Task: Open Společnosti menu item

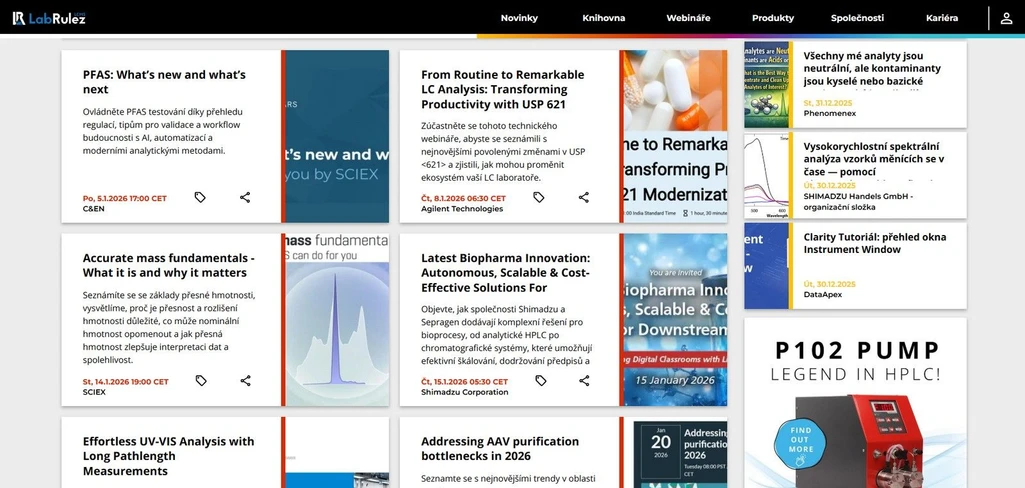Action: (x=857, y=18)
